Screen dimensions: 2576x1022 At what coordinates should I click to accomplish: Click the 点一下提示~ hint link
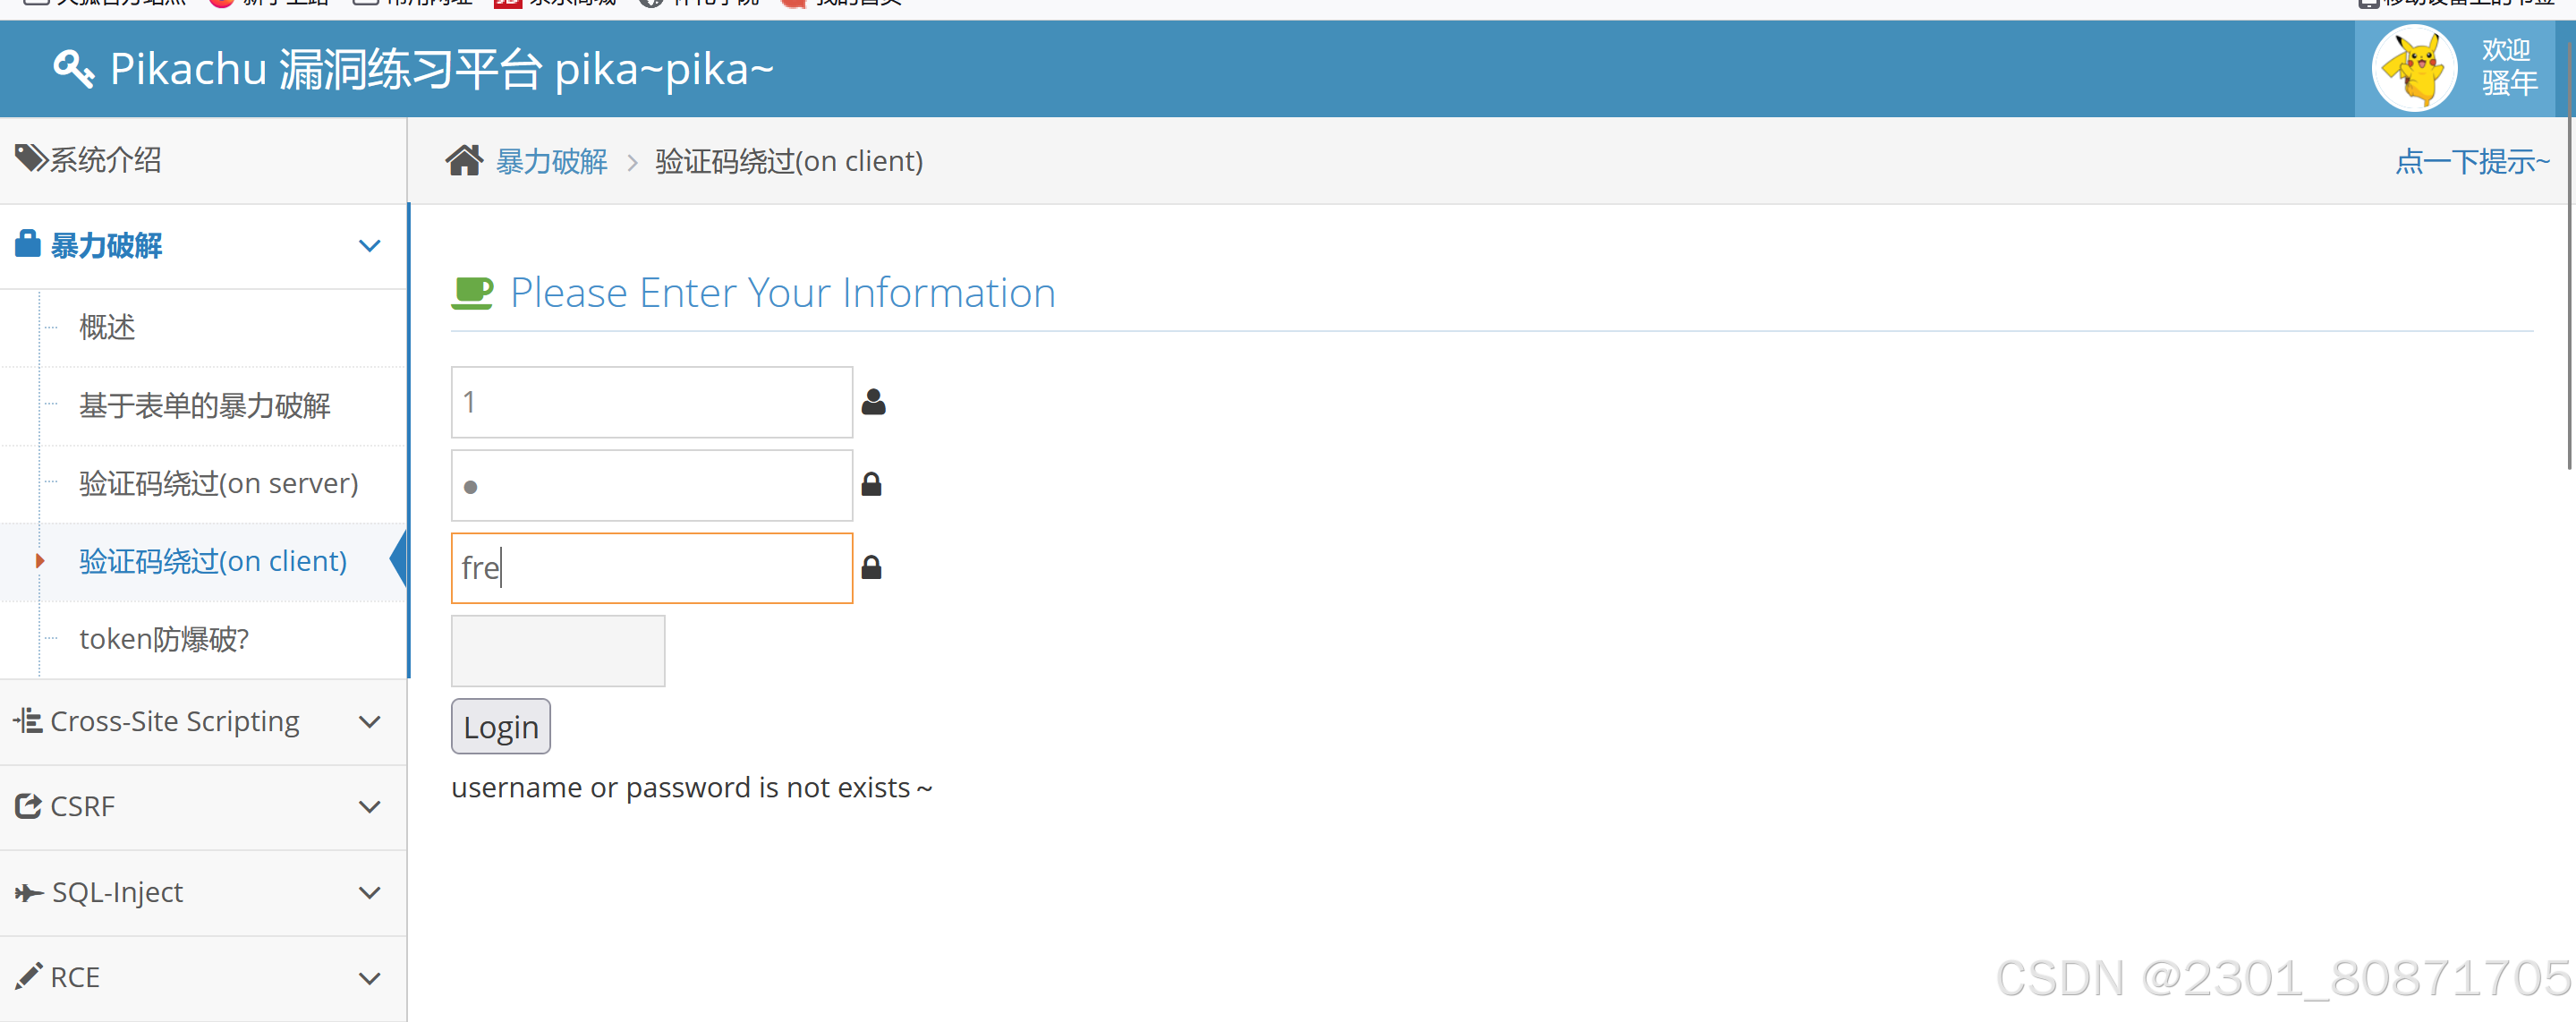[x=2471, y=161]
